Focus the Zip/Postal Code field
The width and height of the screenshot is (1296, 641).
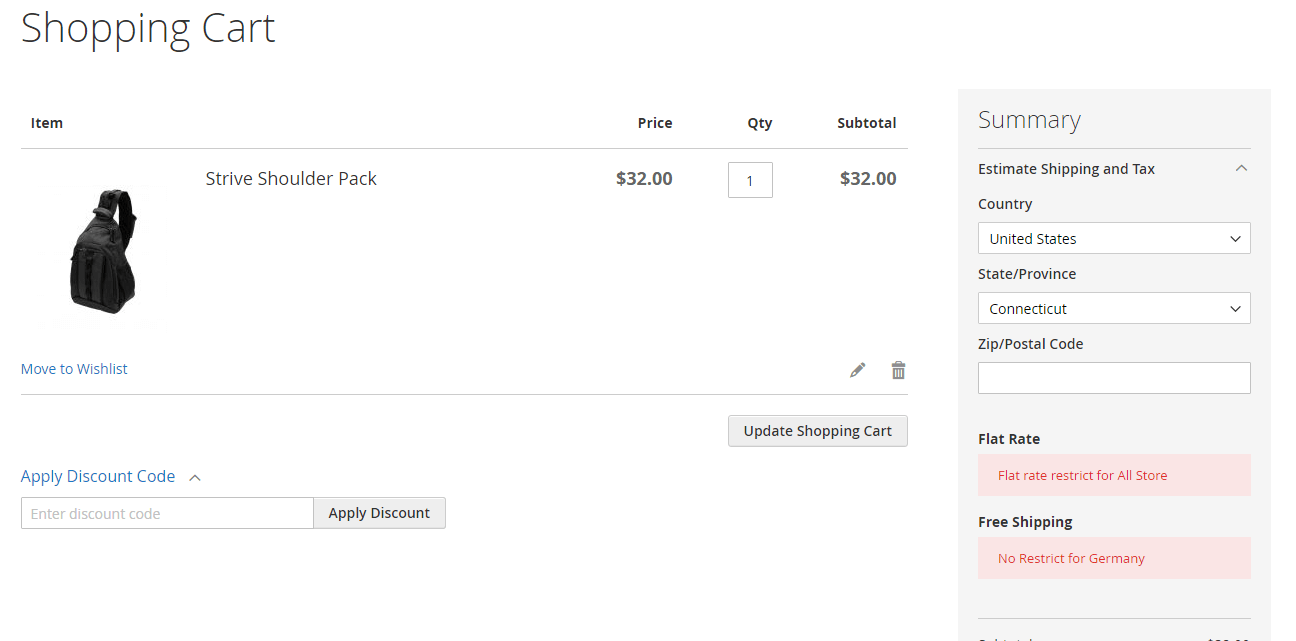1113,378
